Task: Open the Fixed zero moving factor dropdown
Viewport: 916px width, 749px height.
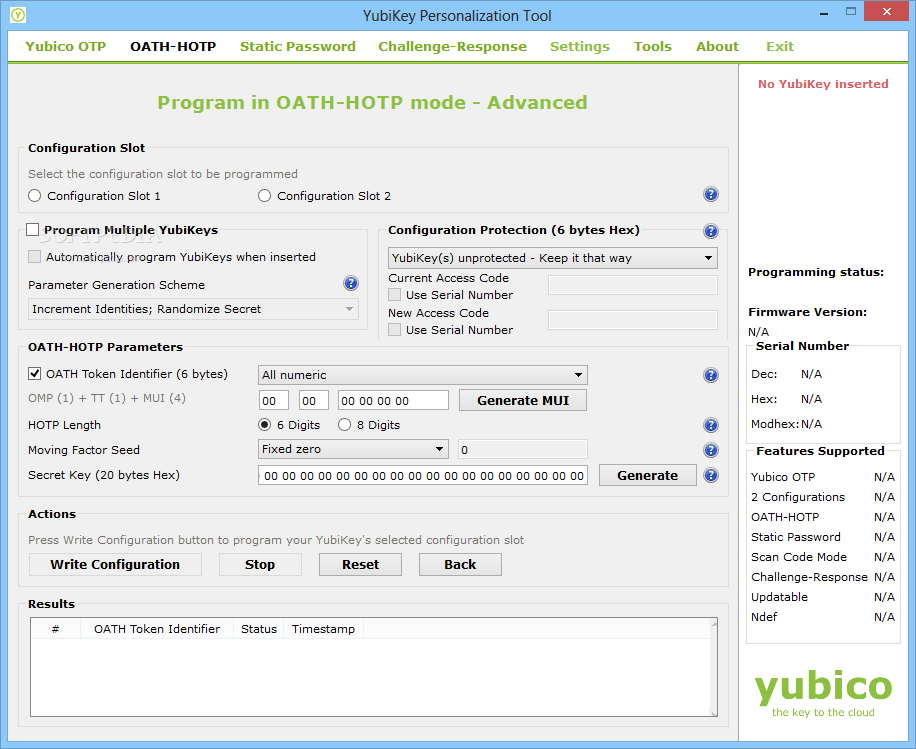Action: pyautogui.click(x=353, y=449)
